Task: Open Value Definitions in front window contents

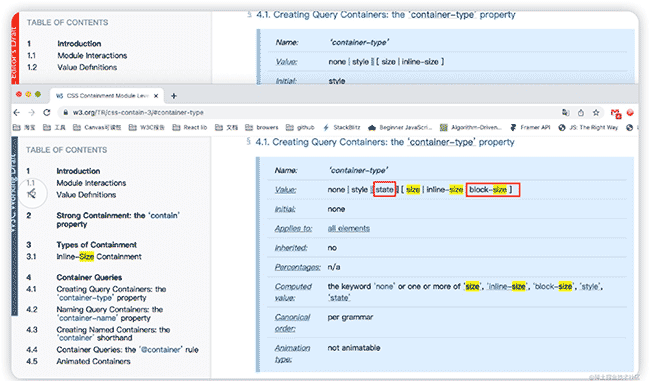Action: (x=86, y=194)
